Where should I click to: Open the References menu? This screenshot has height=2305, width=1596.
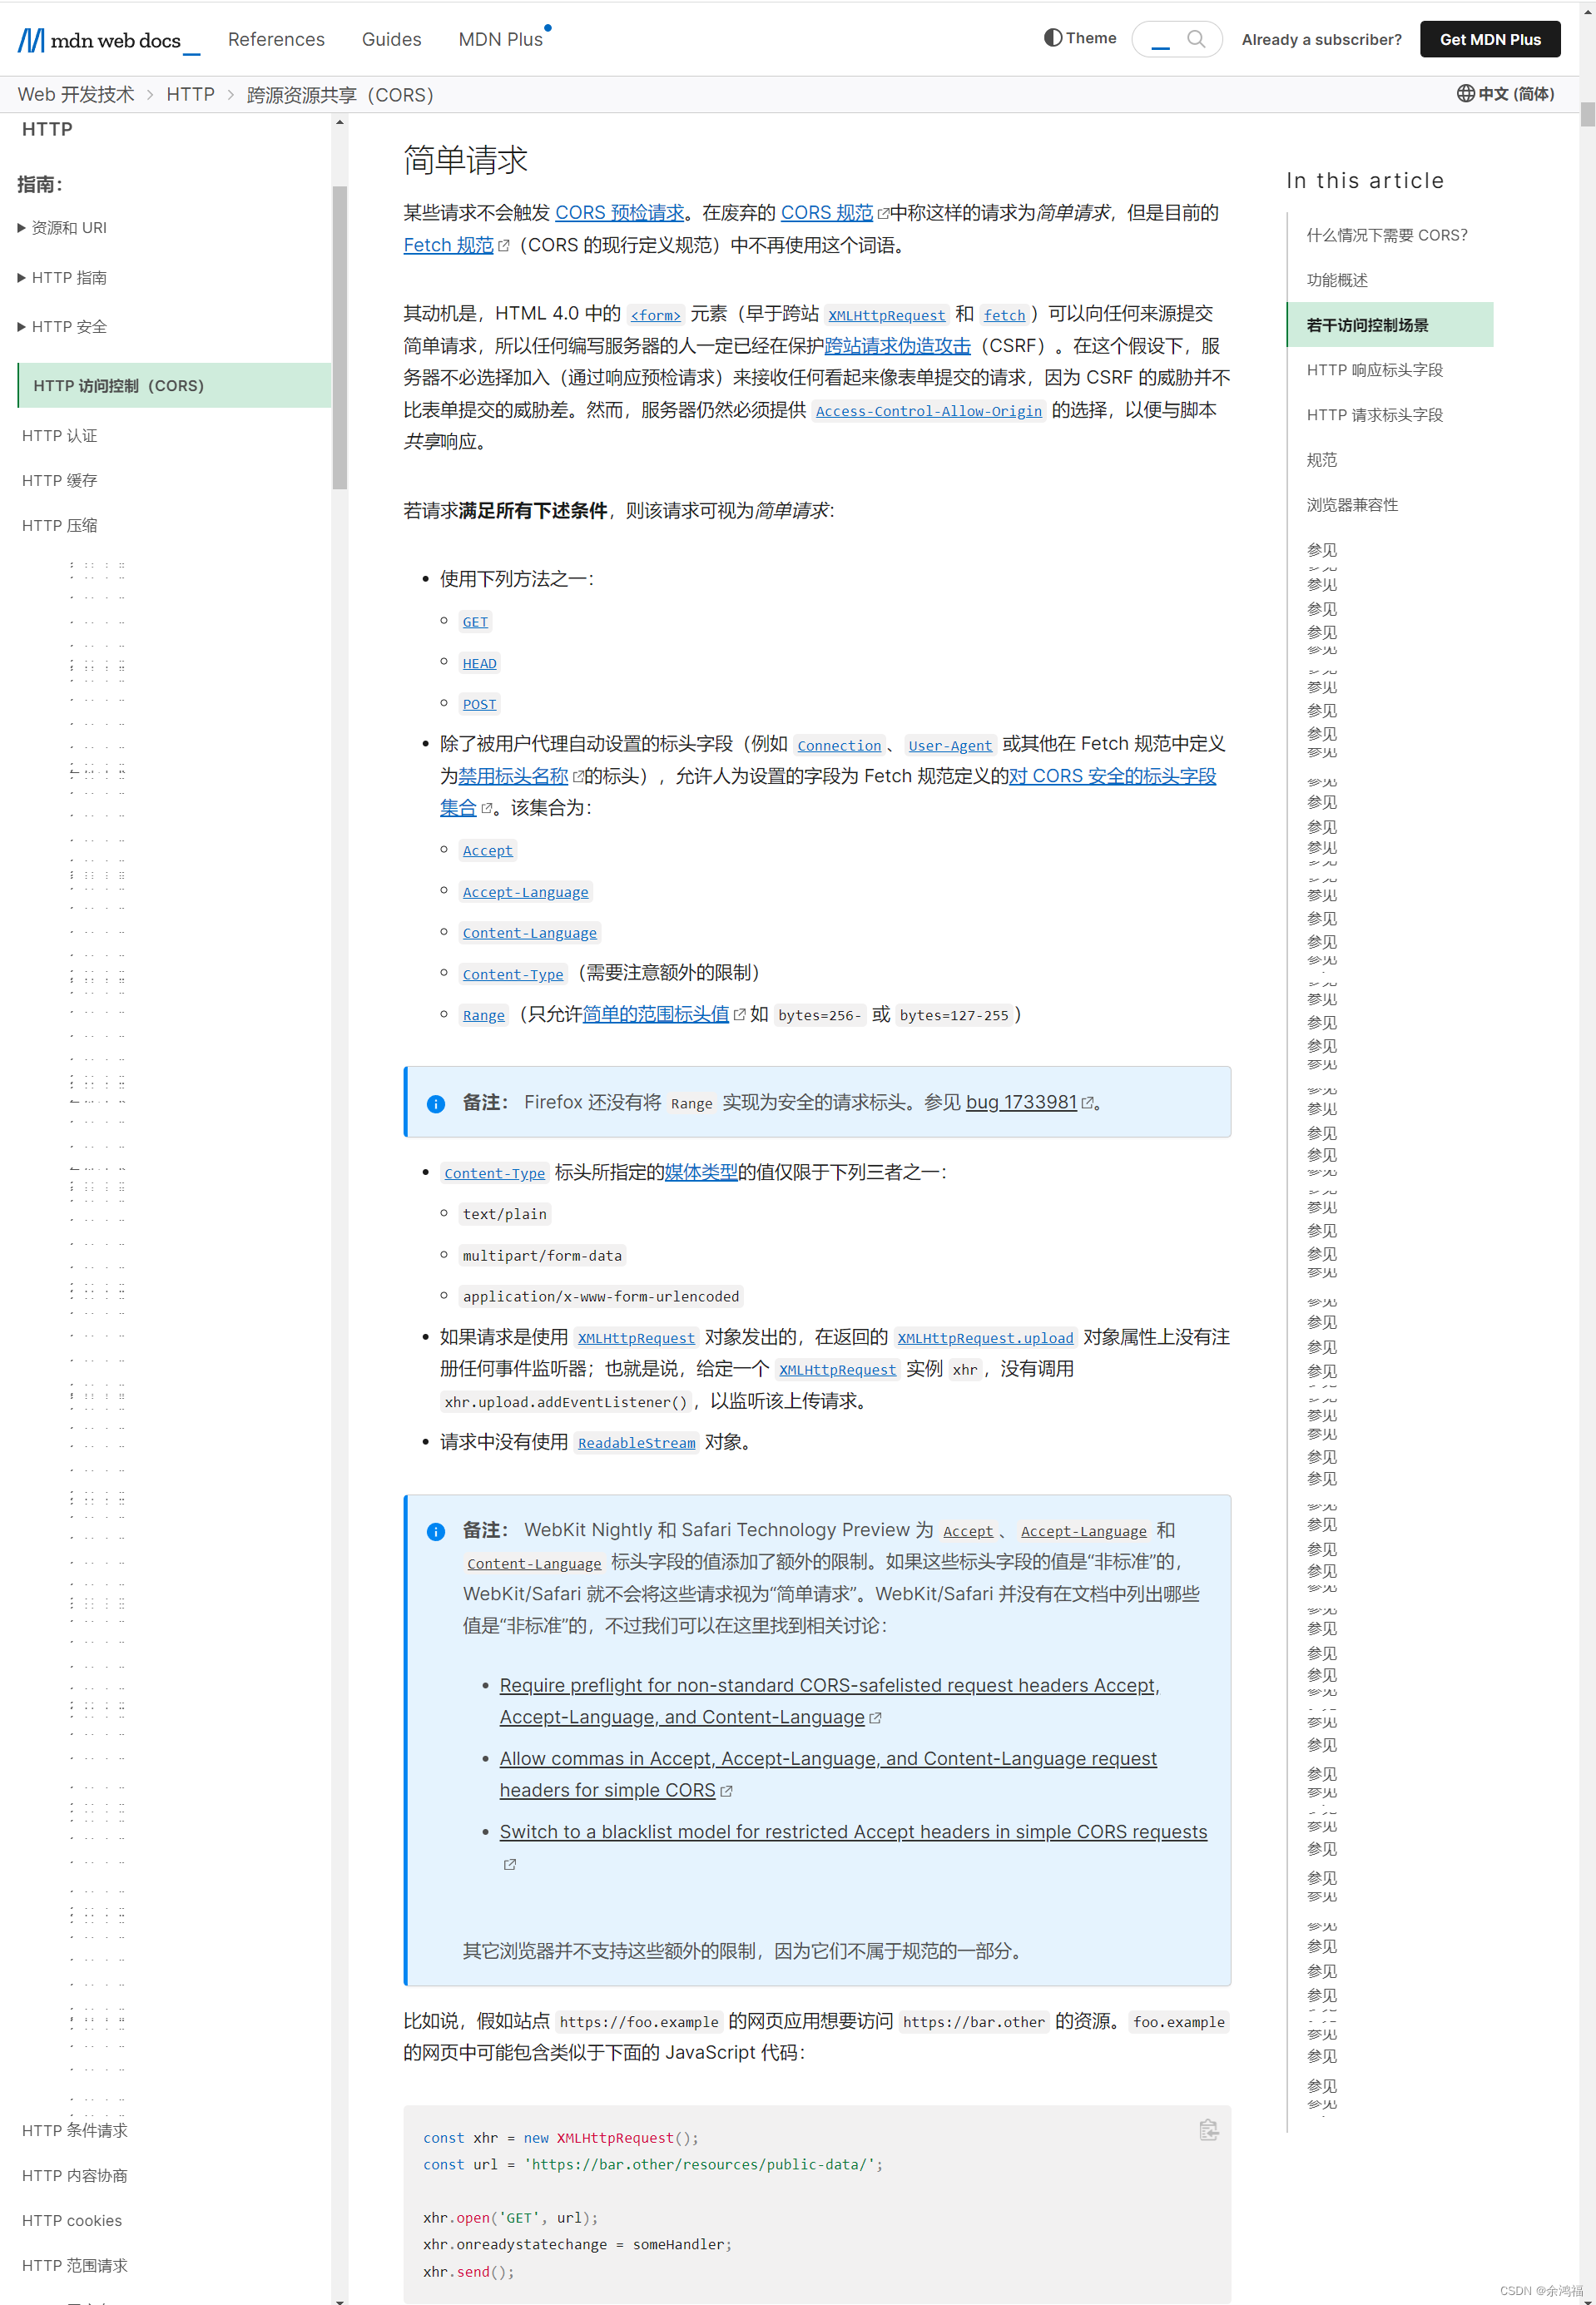click(276, 39)
